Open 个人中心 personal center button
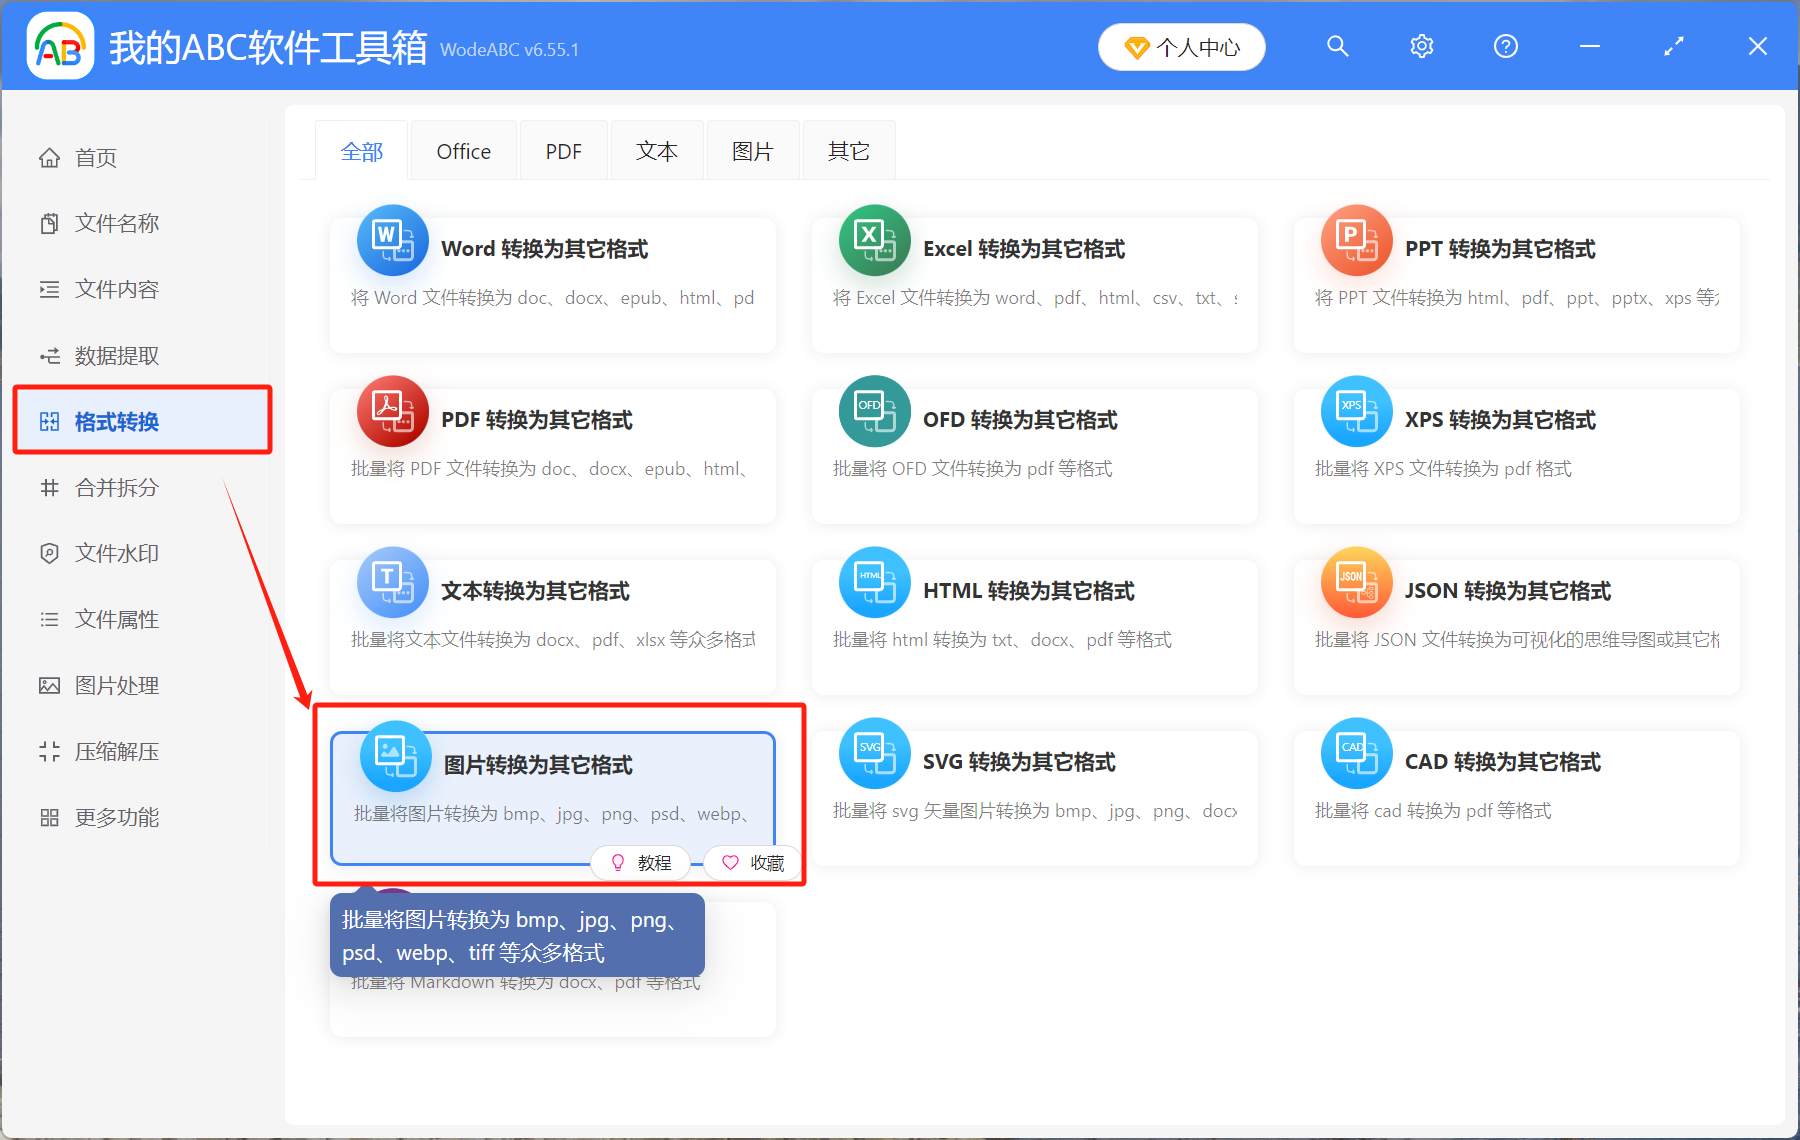 [x=1181, y=47]
